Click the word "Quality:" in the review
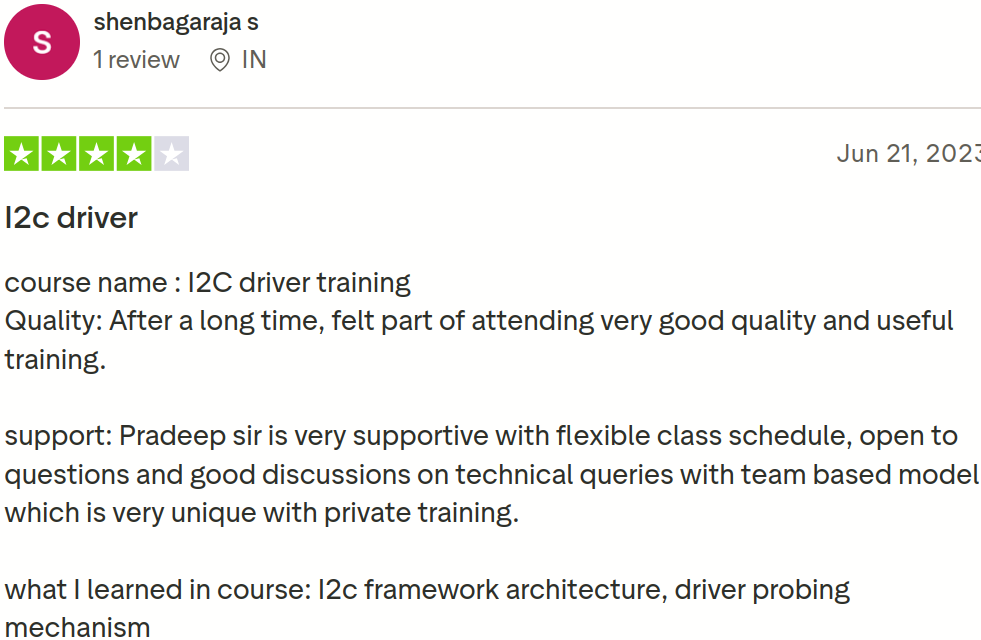Screen dimensions: 981x640 (x=53, y=321)
